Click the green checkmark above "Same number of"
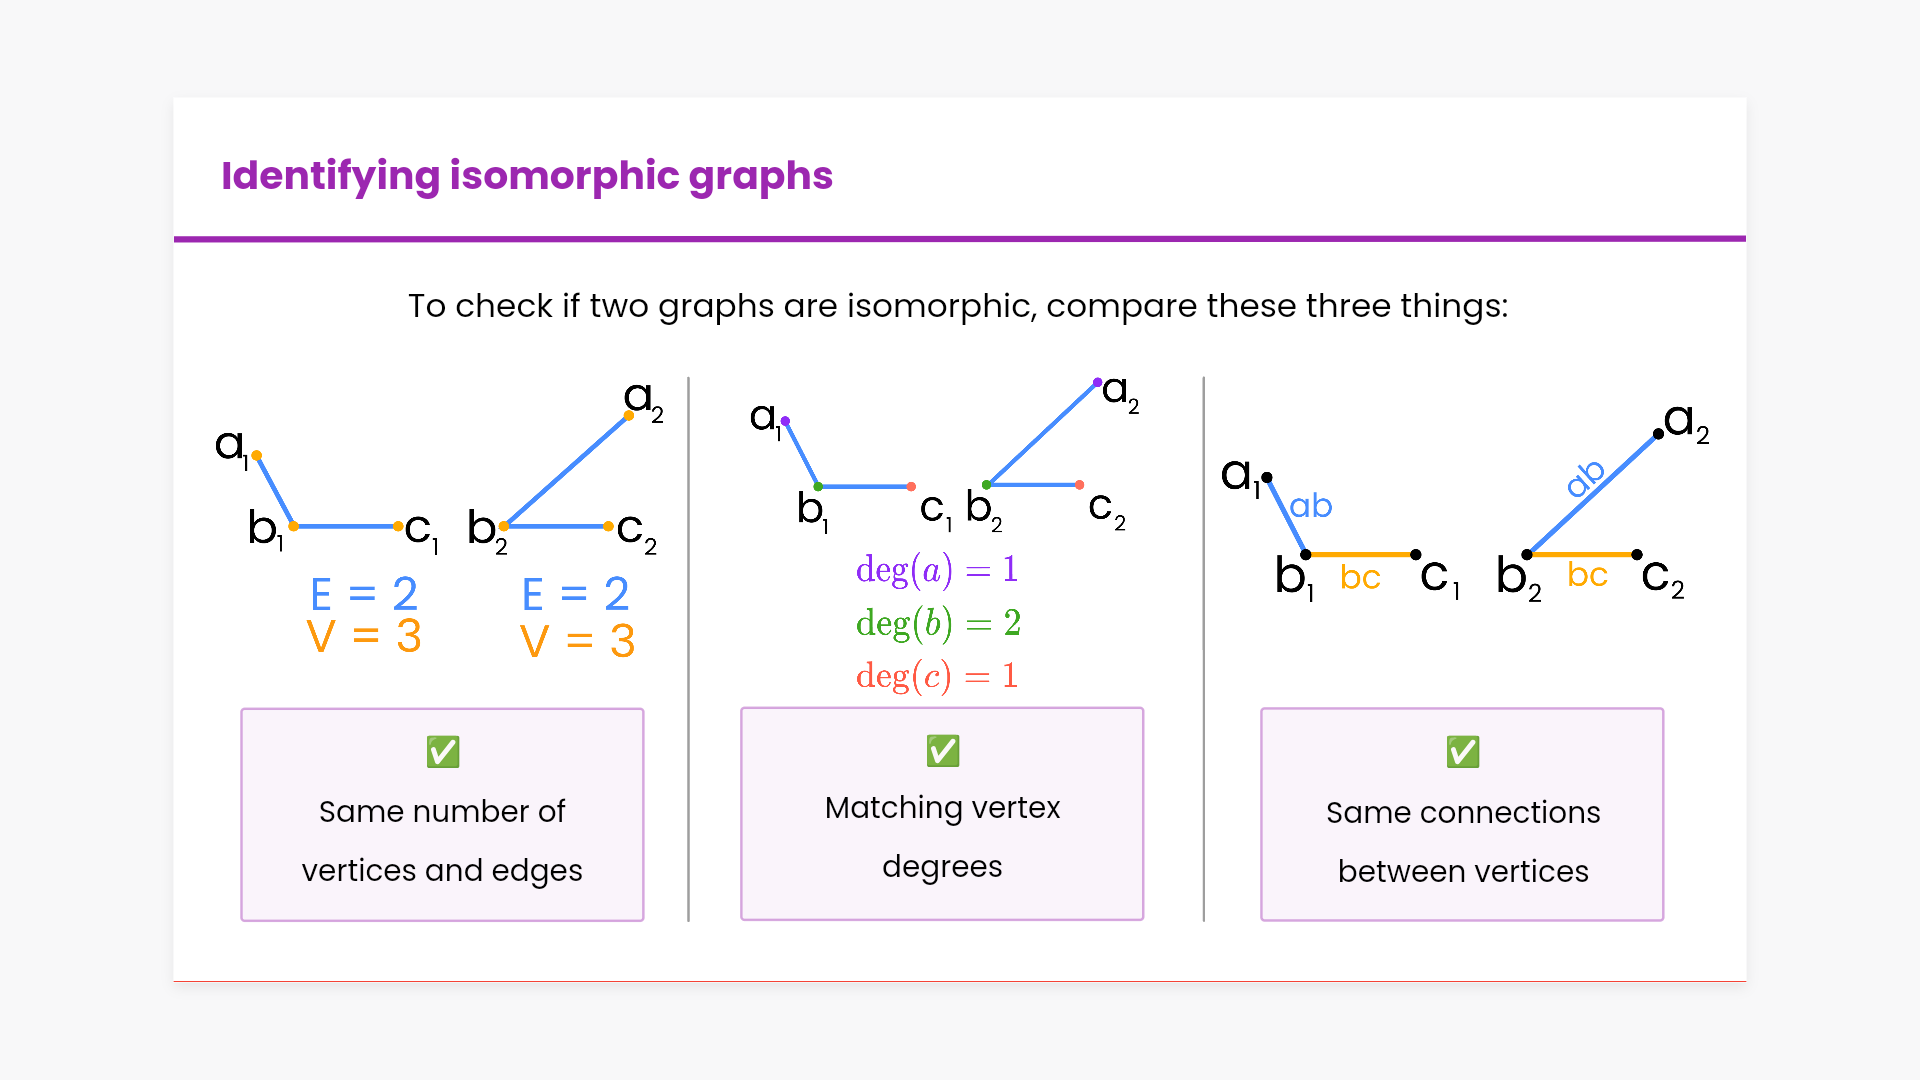This screenshot has height=1080, width=1920. 443,752
